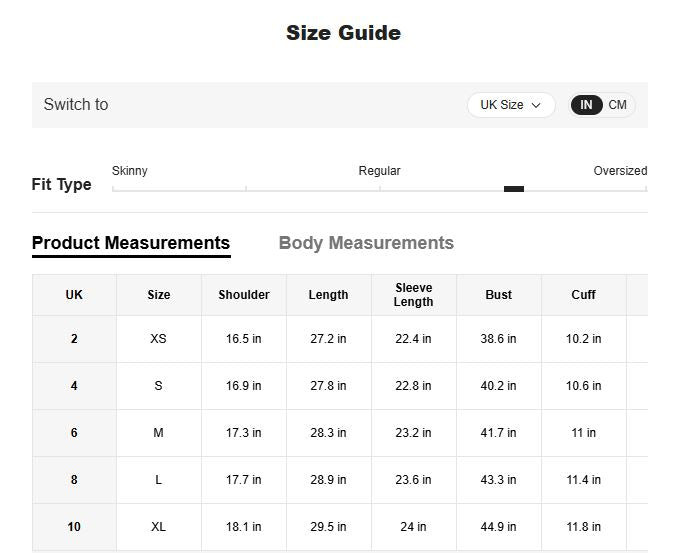Switch measurement units to IN
Image resolution: width=678 pixels, height=553 pixels.
pyautogui.click(x=586, y=105)
